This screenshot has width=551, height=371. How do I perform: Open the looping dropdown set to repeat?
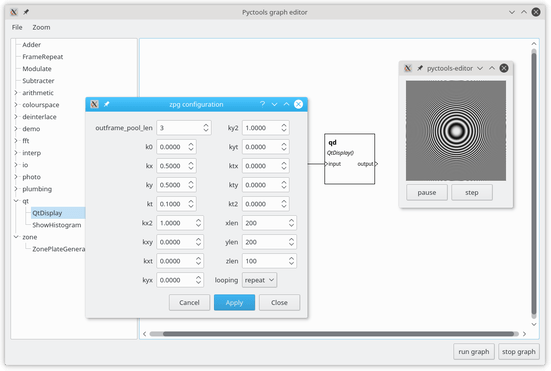[259, 280]
